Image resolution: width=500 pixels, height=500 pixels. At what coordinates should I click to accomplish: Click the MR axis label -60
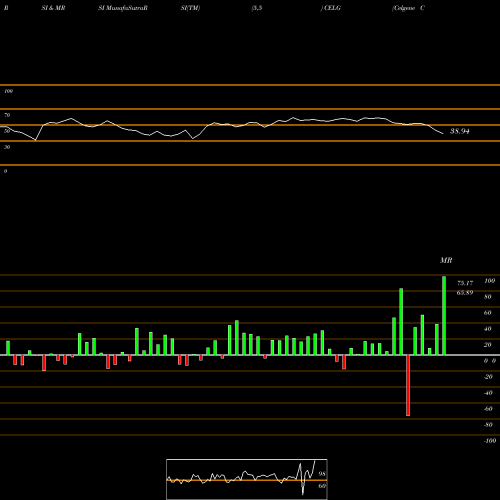[x=488, y=409]
